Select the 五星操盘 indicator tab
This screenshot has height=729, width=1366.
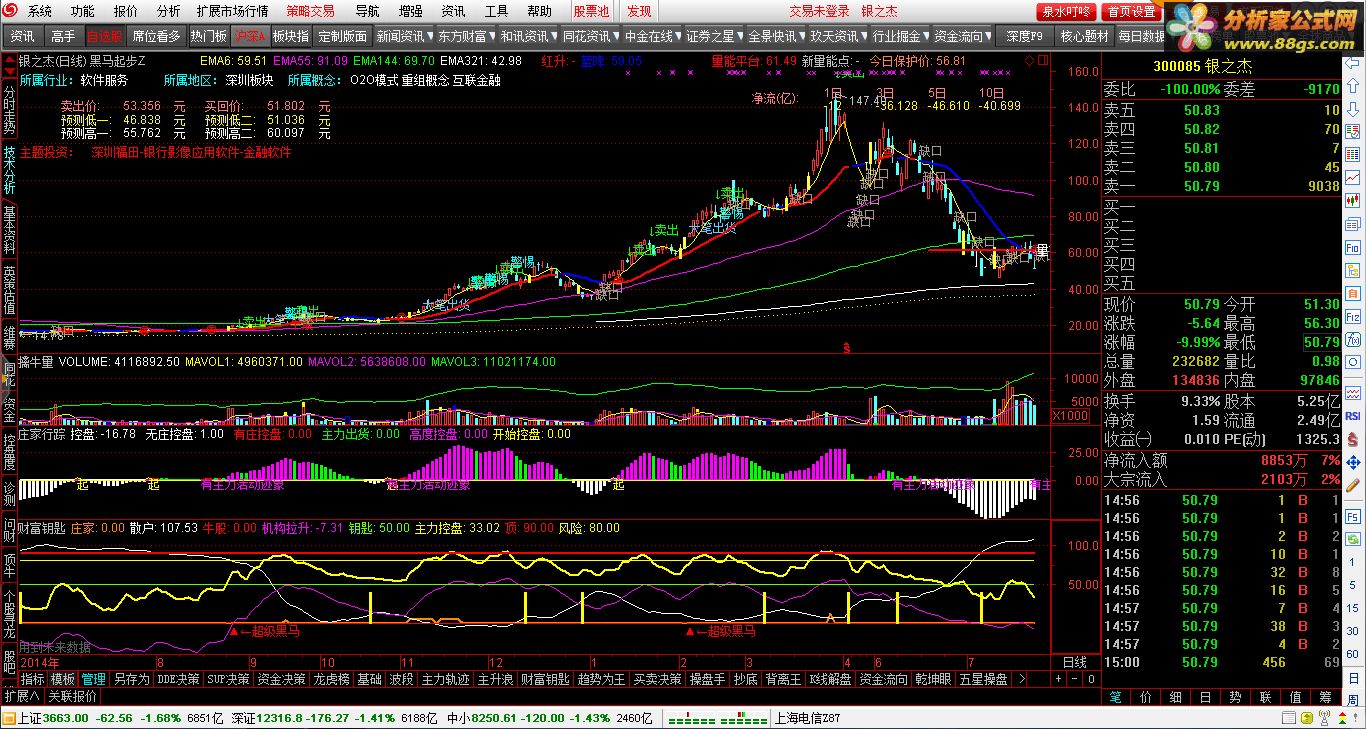tap(984, 679)
